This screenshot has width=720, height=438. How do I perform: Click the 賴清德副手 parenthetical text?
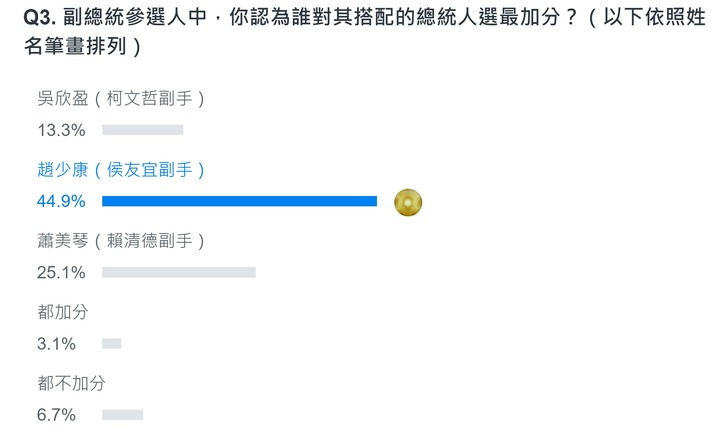click(149, 241)
